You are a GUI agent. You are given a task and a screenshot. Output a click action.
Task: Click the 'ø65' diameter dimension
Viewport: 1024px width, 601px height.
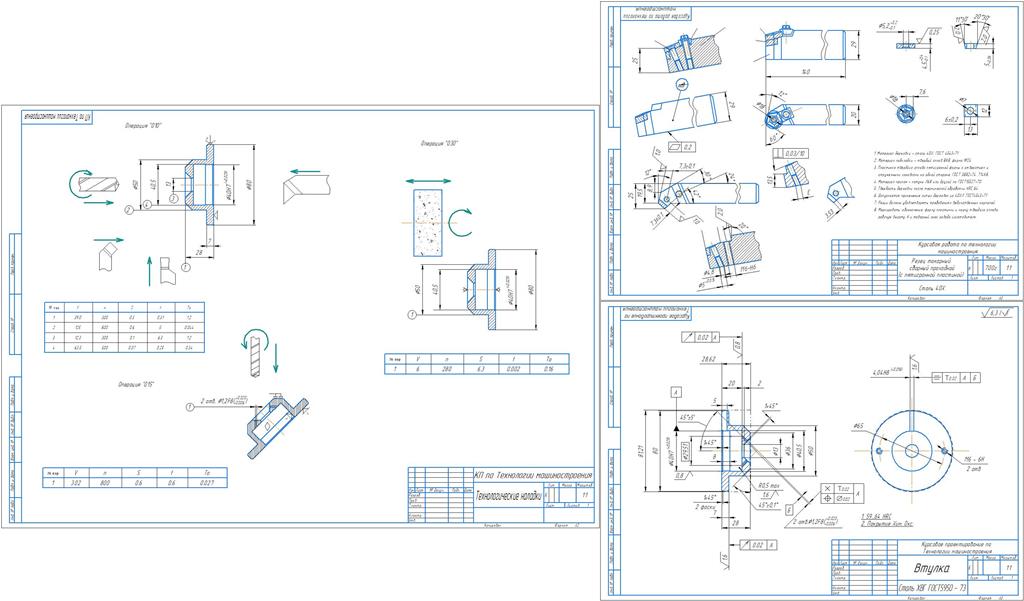pos(859,427)
